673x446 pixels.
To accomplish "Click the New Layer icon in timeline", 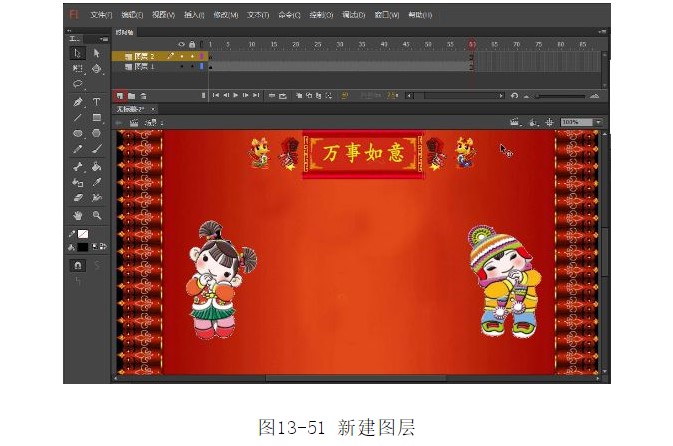I will 120,95.
